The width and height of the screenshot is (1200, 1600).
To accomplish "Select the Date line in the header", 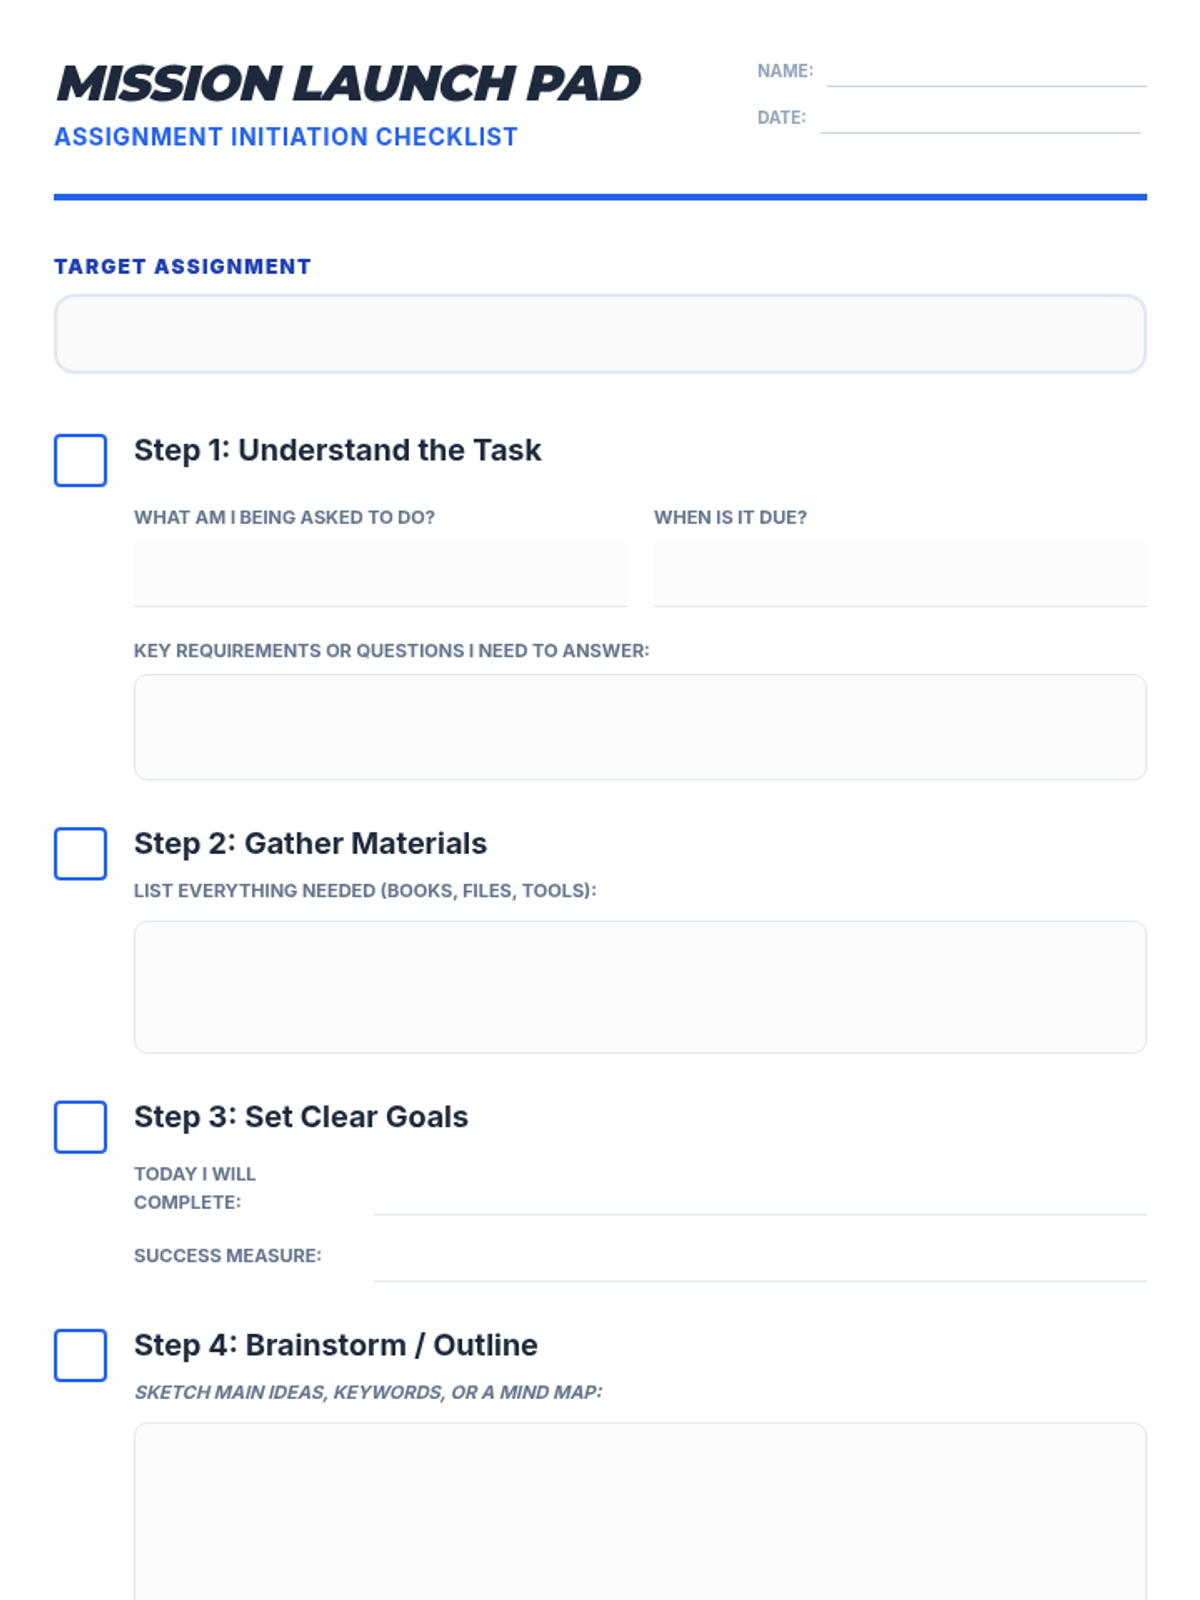I will (980, 119).
